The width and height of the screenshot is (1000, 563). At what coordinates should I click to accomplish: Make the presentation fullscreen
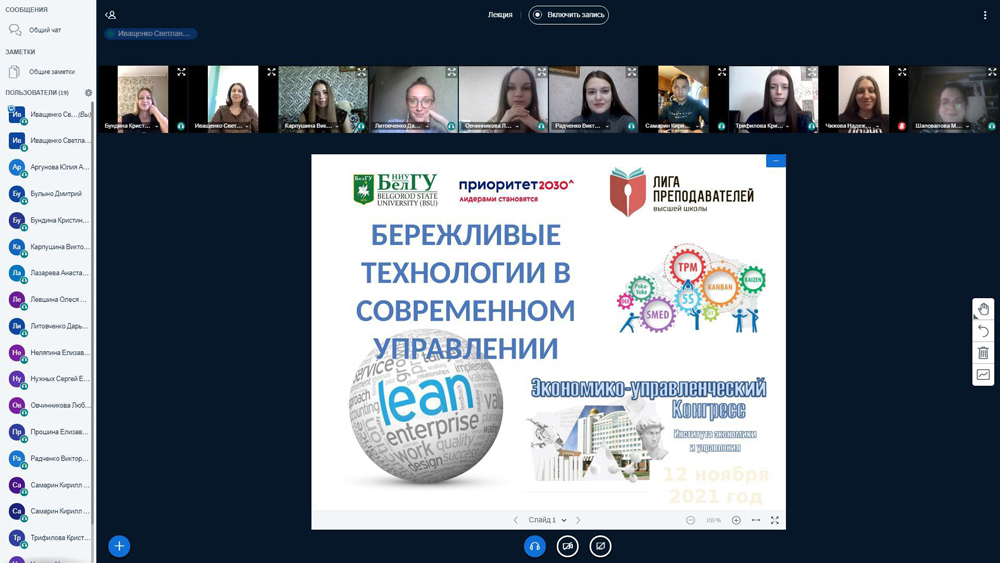tap(775, 520)
